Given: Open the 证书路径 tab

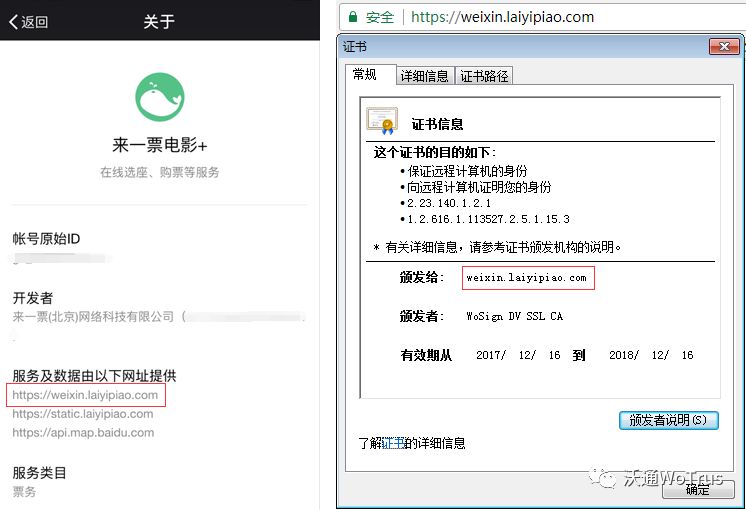Looking at the screenshot, I should pos(484,76).
